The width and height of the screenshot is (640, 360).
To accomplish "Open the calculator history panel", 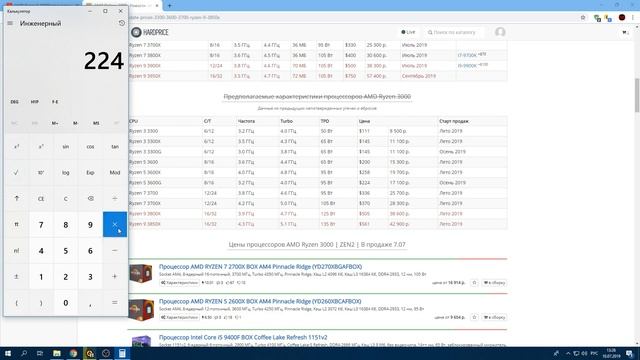I will [122, 23].
